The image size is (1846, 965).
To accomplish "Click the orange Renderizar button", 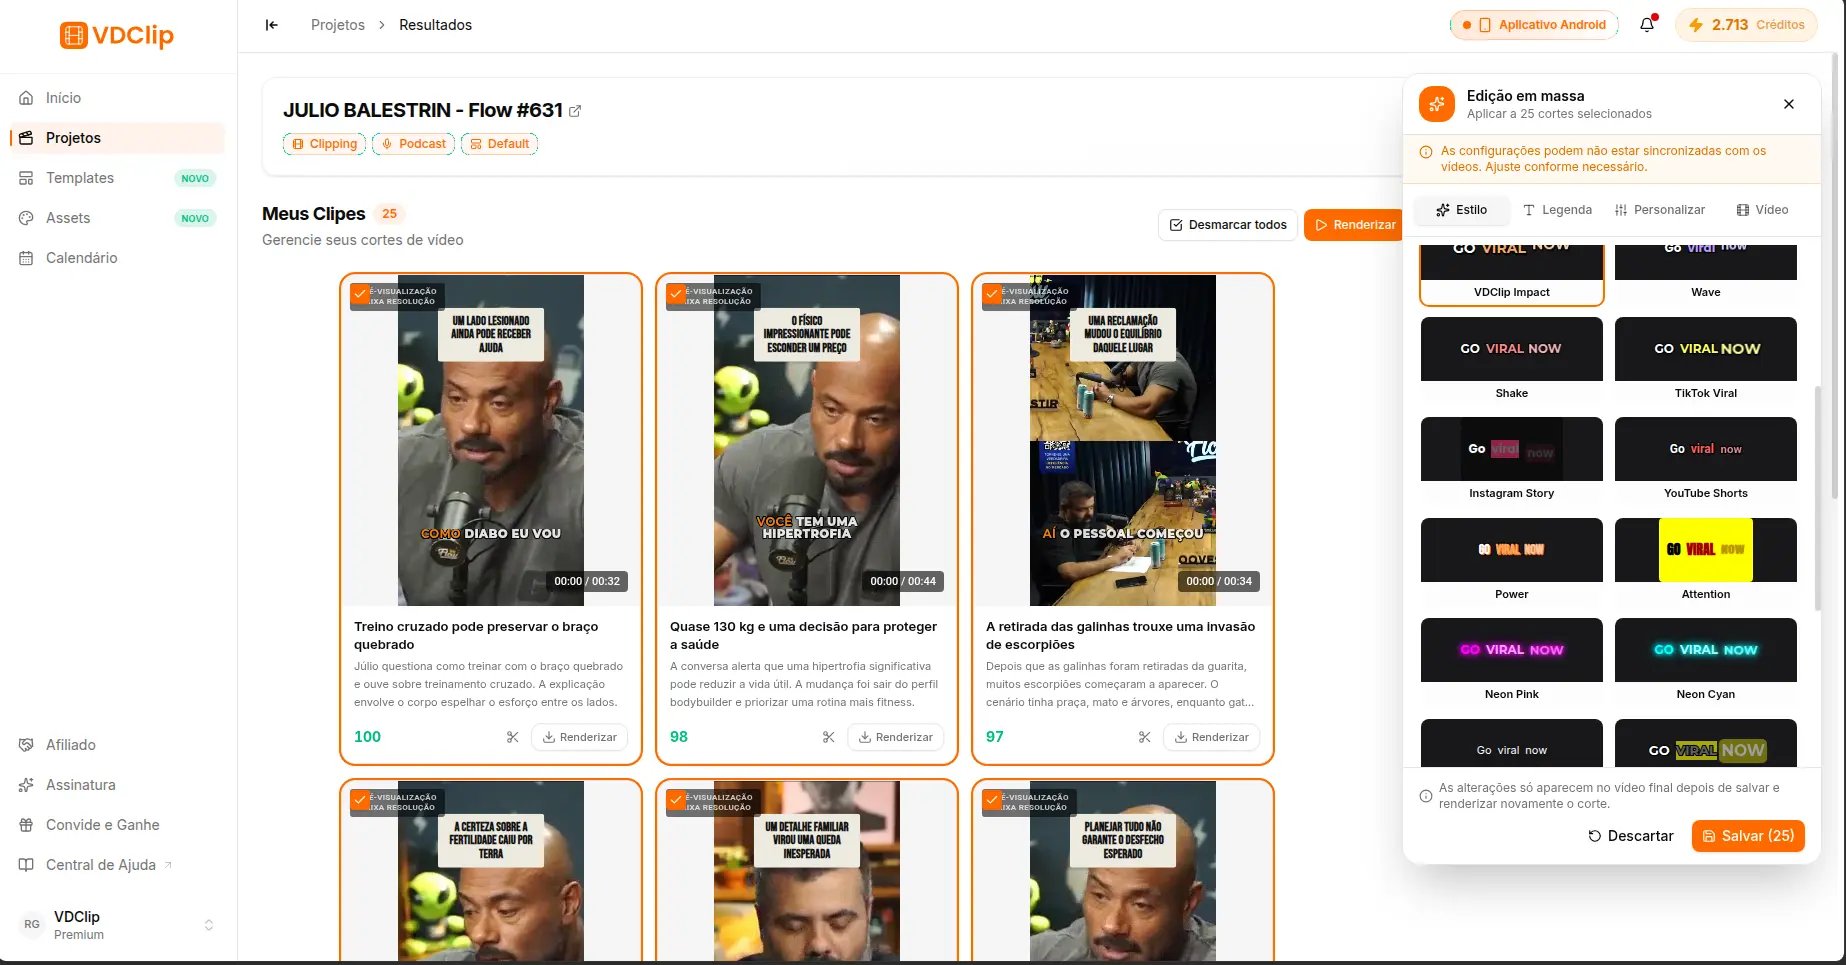I will [x=1354, y=225].
